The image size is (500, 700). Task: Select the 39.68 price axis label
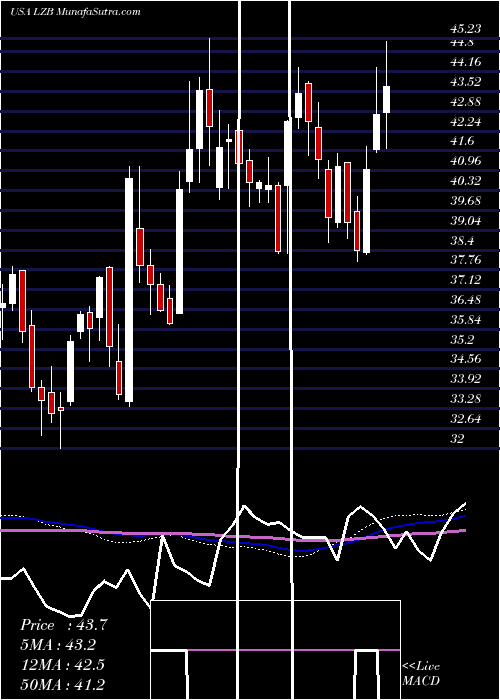pyautogui.click(x=466, y=200)
